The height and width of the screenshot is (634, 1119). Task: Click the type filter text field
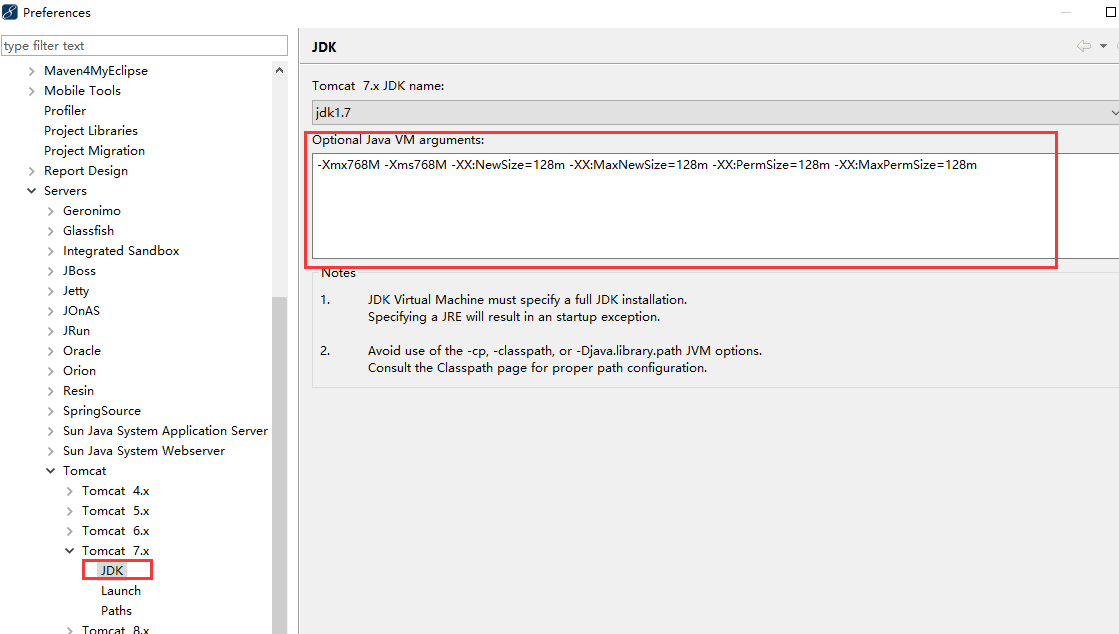(x=144, y=46)
